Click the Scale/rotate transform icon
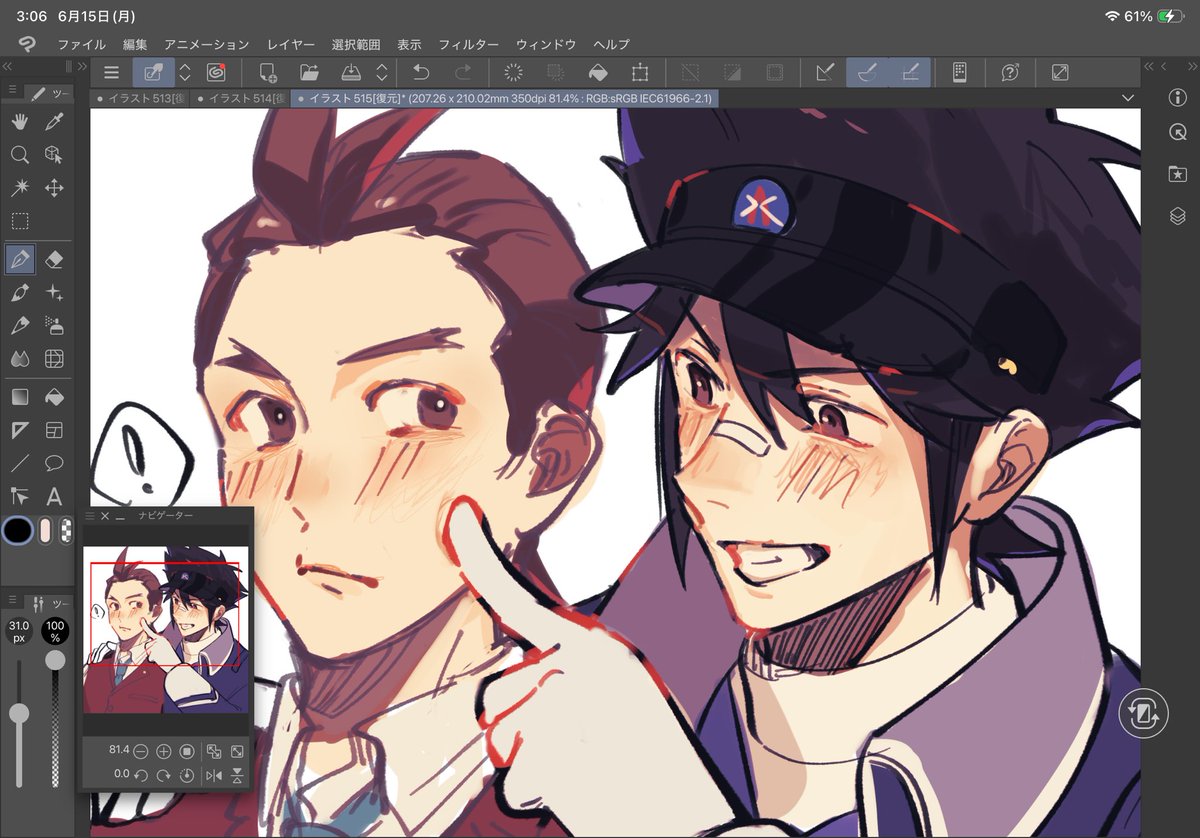The height and width of the screenshot is (838, 1200). (639, 72)
